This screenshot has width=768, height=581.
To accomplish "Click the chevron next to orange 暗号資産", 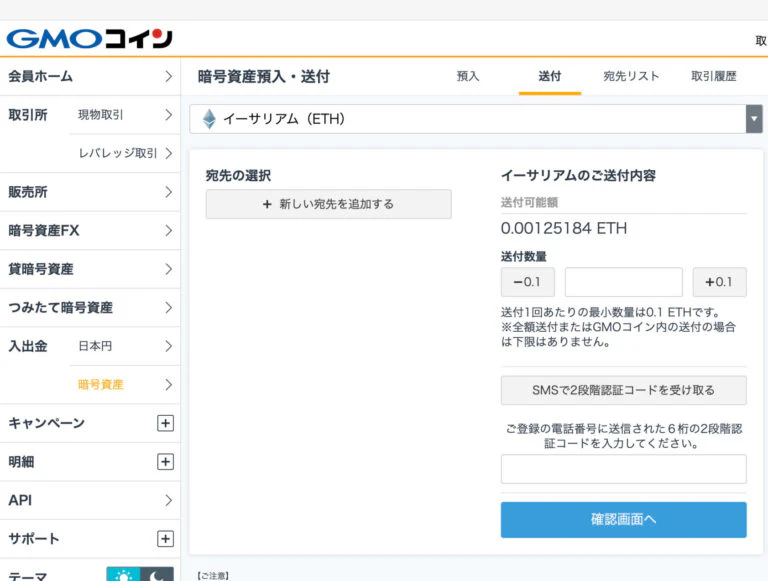I will (168, 385).
